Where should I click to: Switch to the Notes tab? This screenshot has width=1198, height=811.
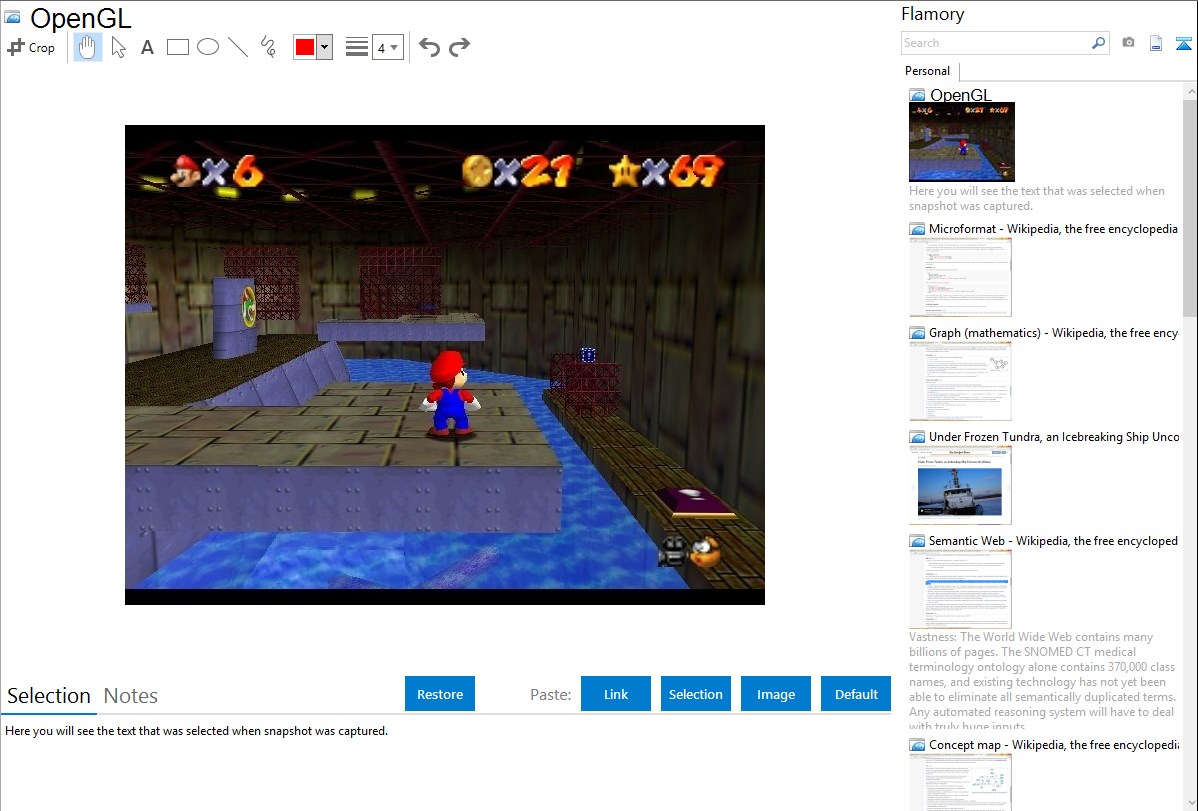131,696
